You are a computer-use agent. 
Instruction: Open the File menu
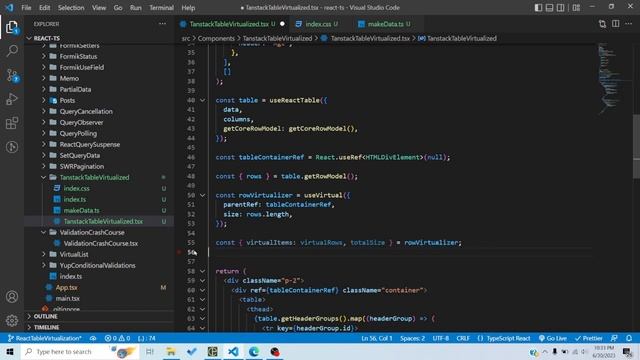coord(26,8)
